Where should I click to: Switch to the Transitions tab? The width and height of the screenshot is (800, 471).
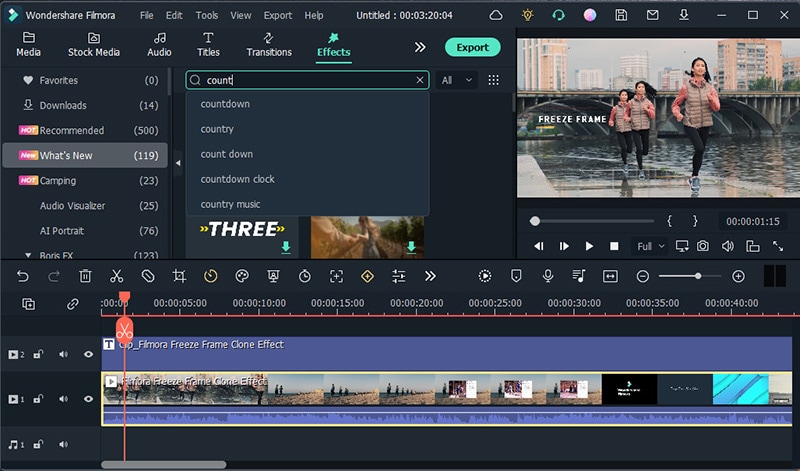(x=269, y=44)
